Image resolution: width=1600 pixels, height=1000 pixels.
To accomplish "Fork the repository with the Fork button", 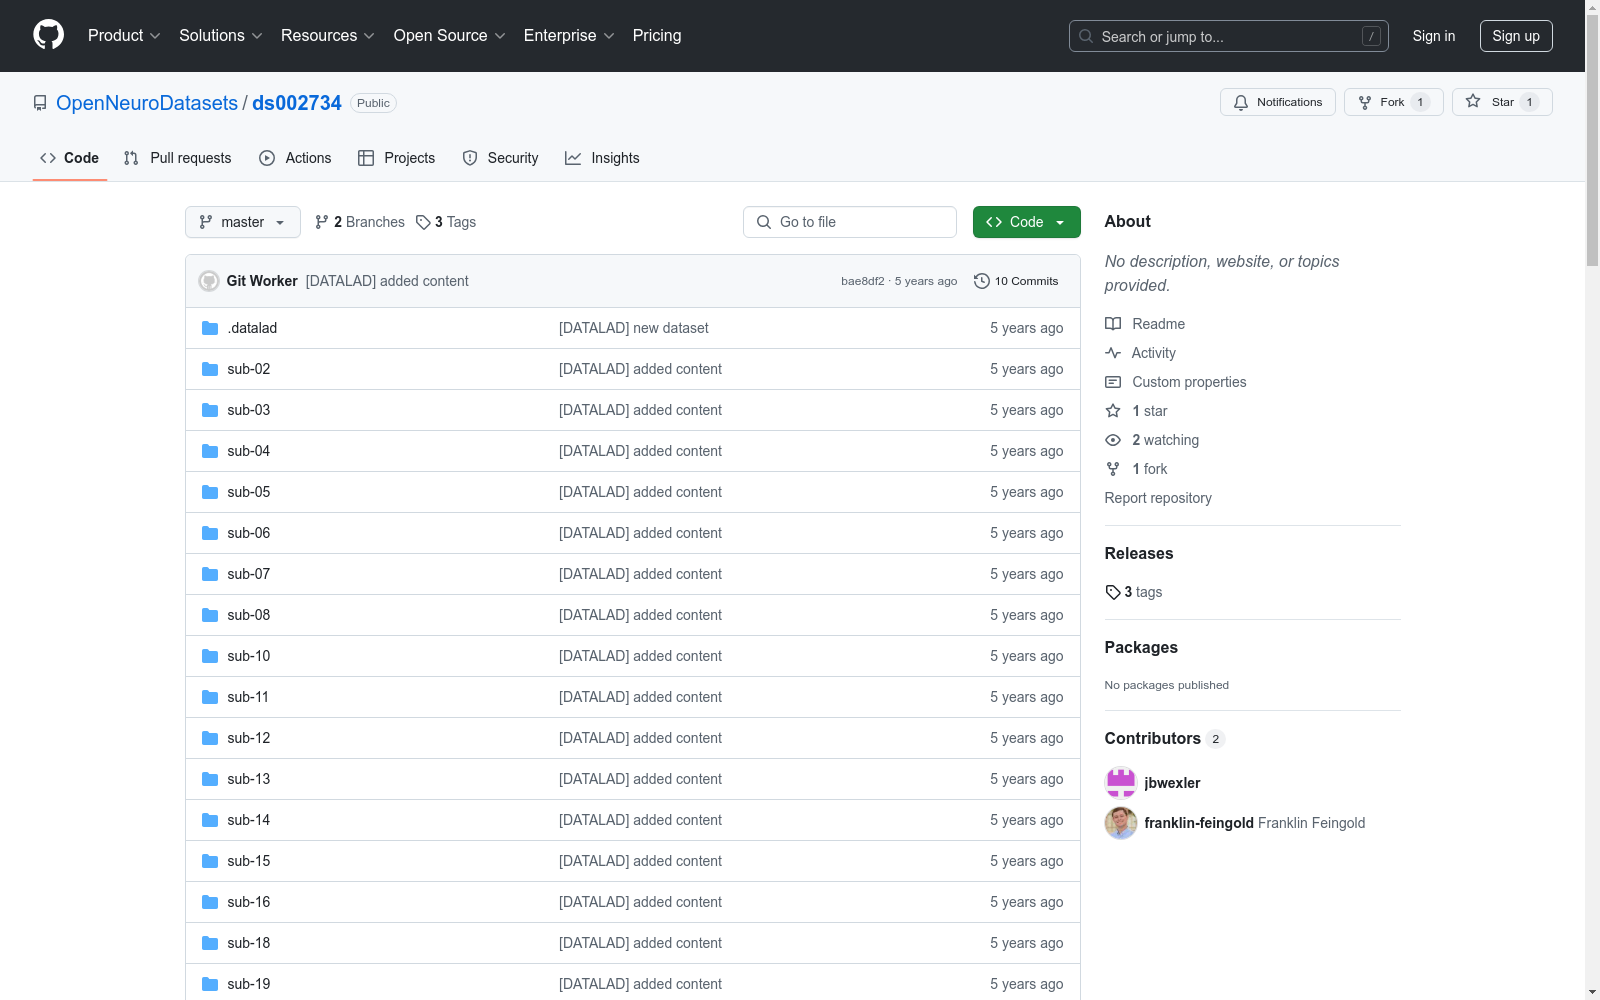I will [x=1393, y=102].
